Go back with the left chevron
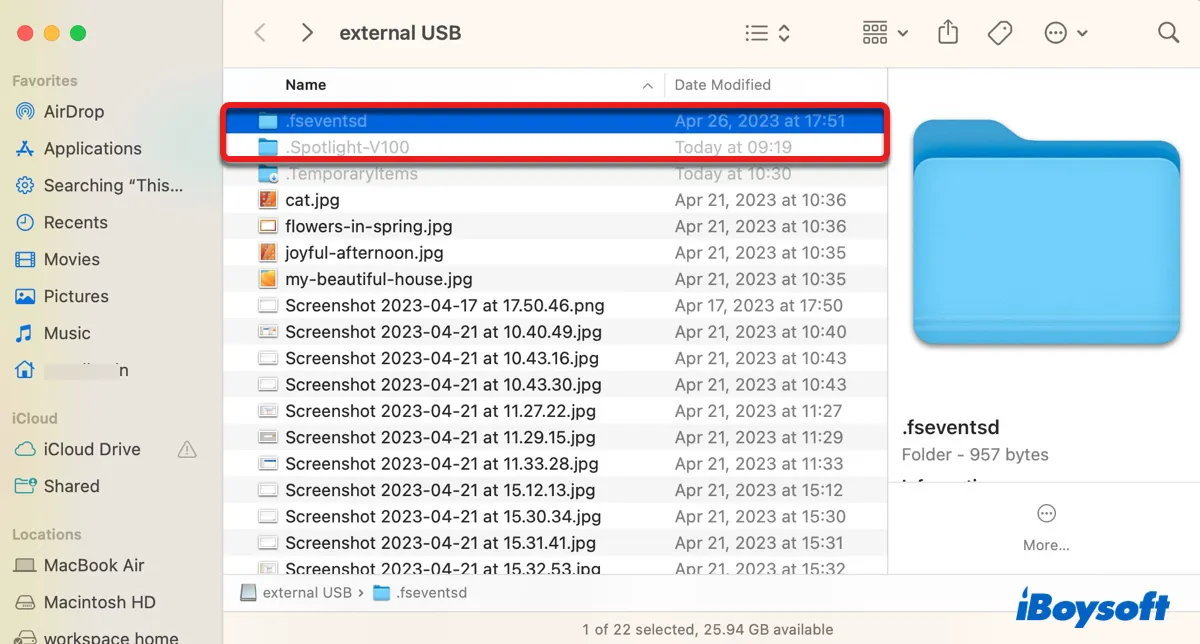 (x=260, y=33)
